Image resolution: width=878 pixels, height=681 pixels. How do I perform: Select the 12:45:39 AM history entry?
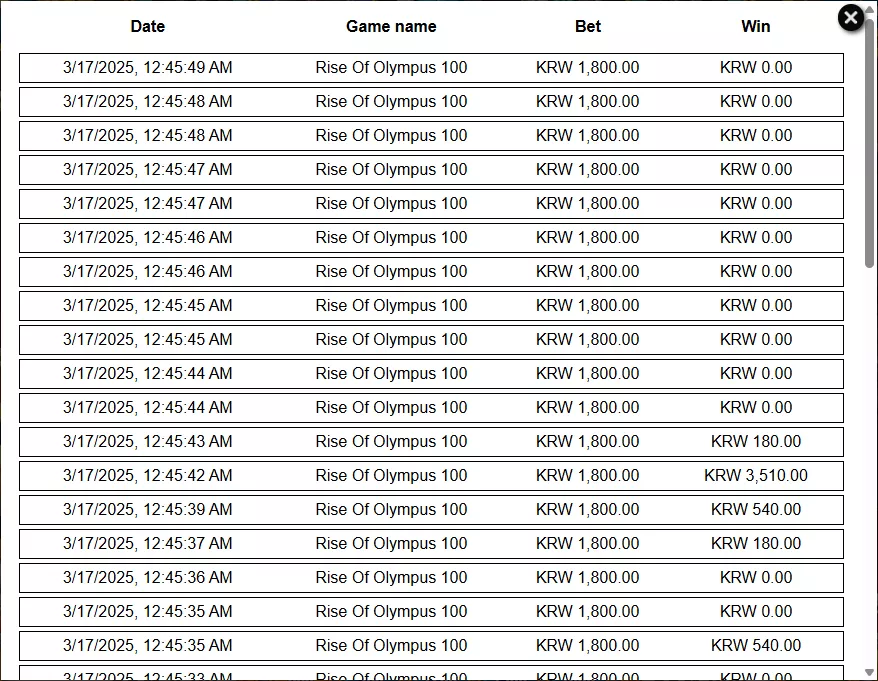pos(431,510)
